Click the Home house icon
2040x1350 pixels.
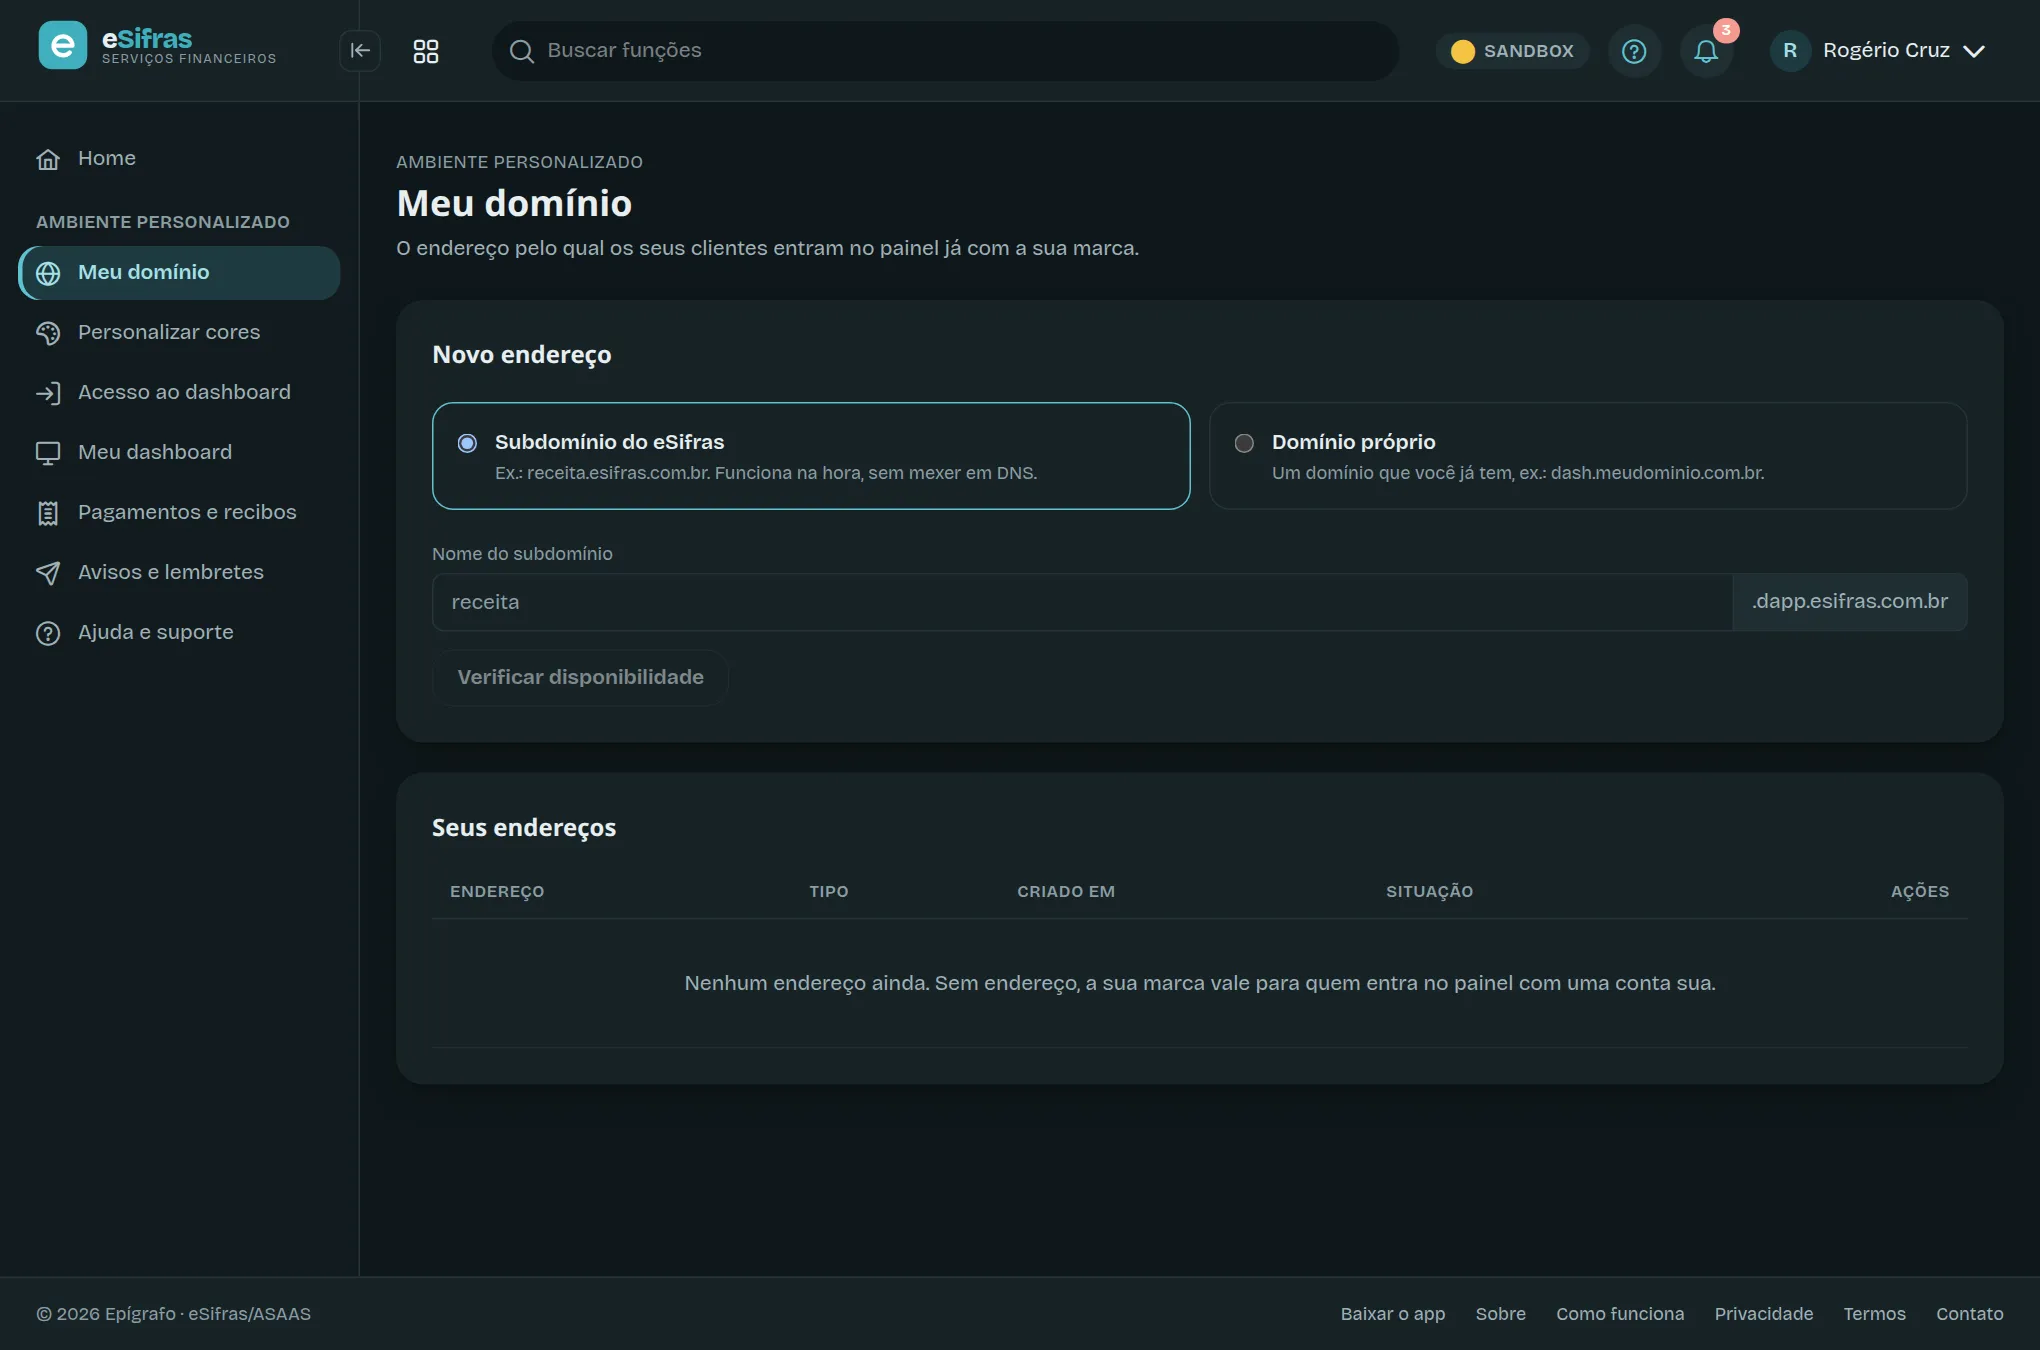click(x=48, y=159)
